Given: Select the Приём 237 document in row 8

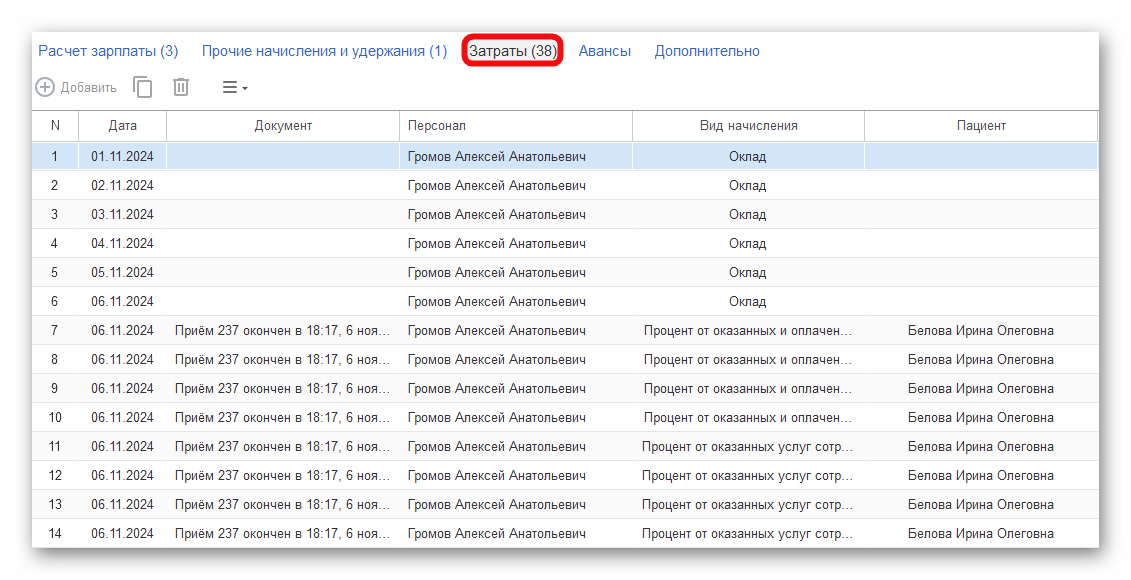Looking at the screenshot, I should coord(282,359).
